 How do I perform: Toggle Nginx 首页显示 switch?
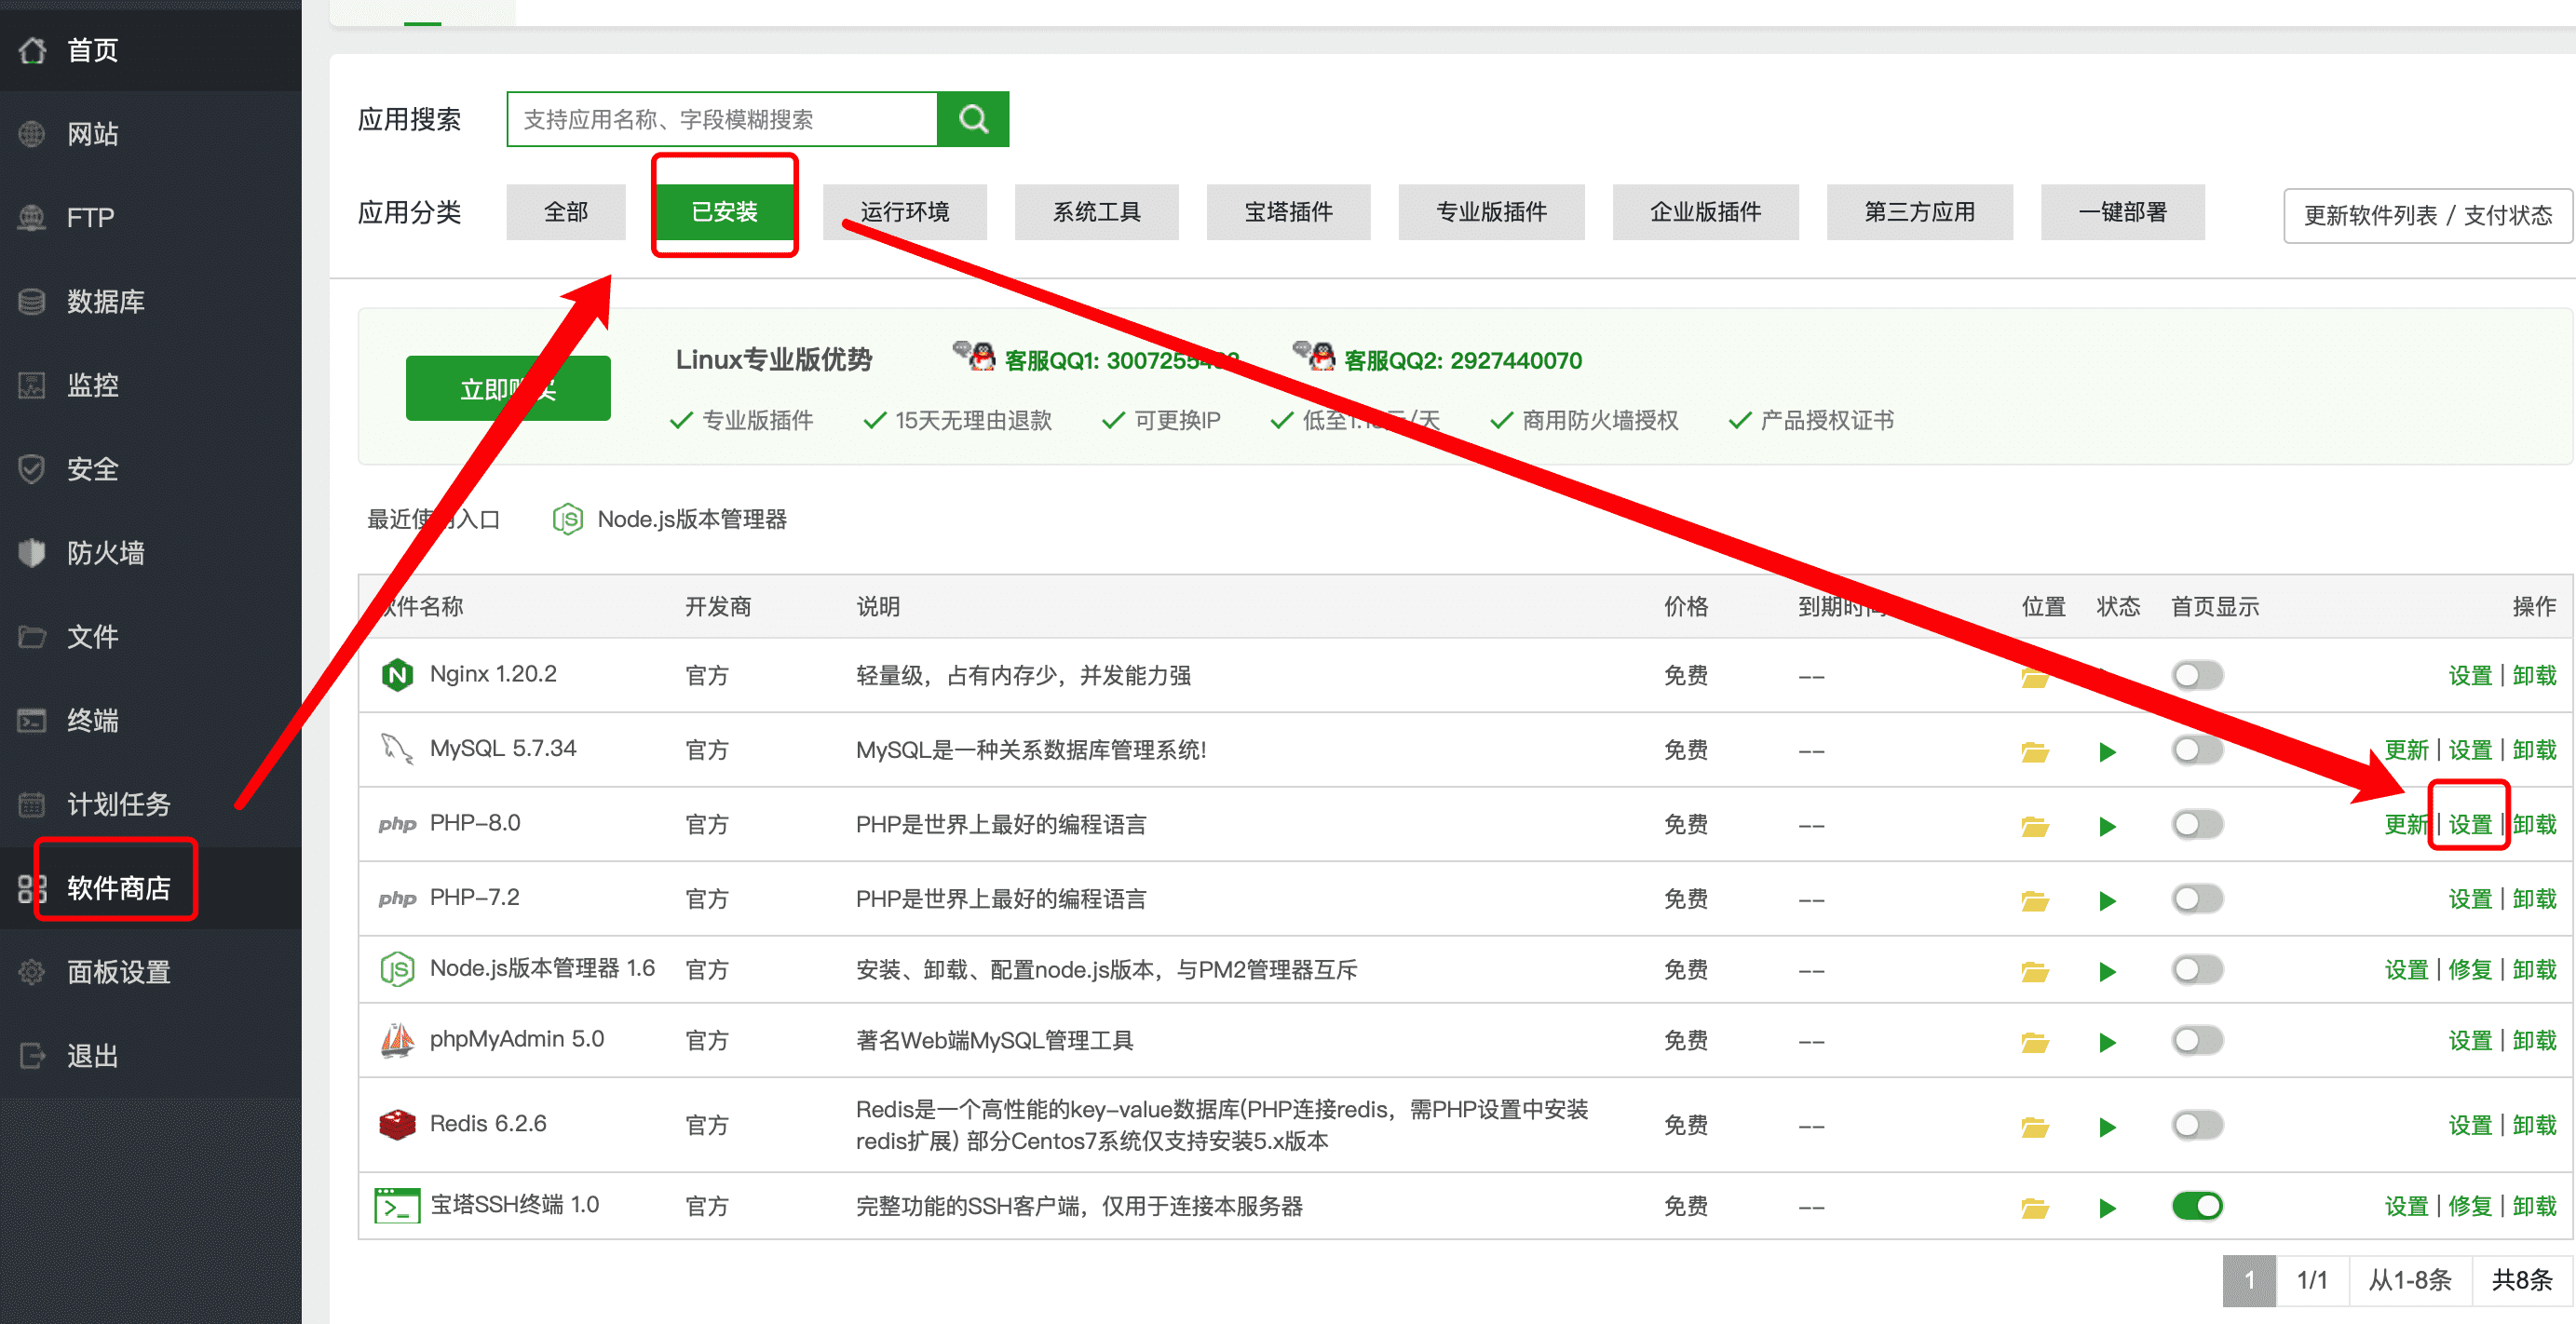coord(2197,675)
